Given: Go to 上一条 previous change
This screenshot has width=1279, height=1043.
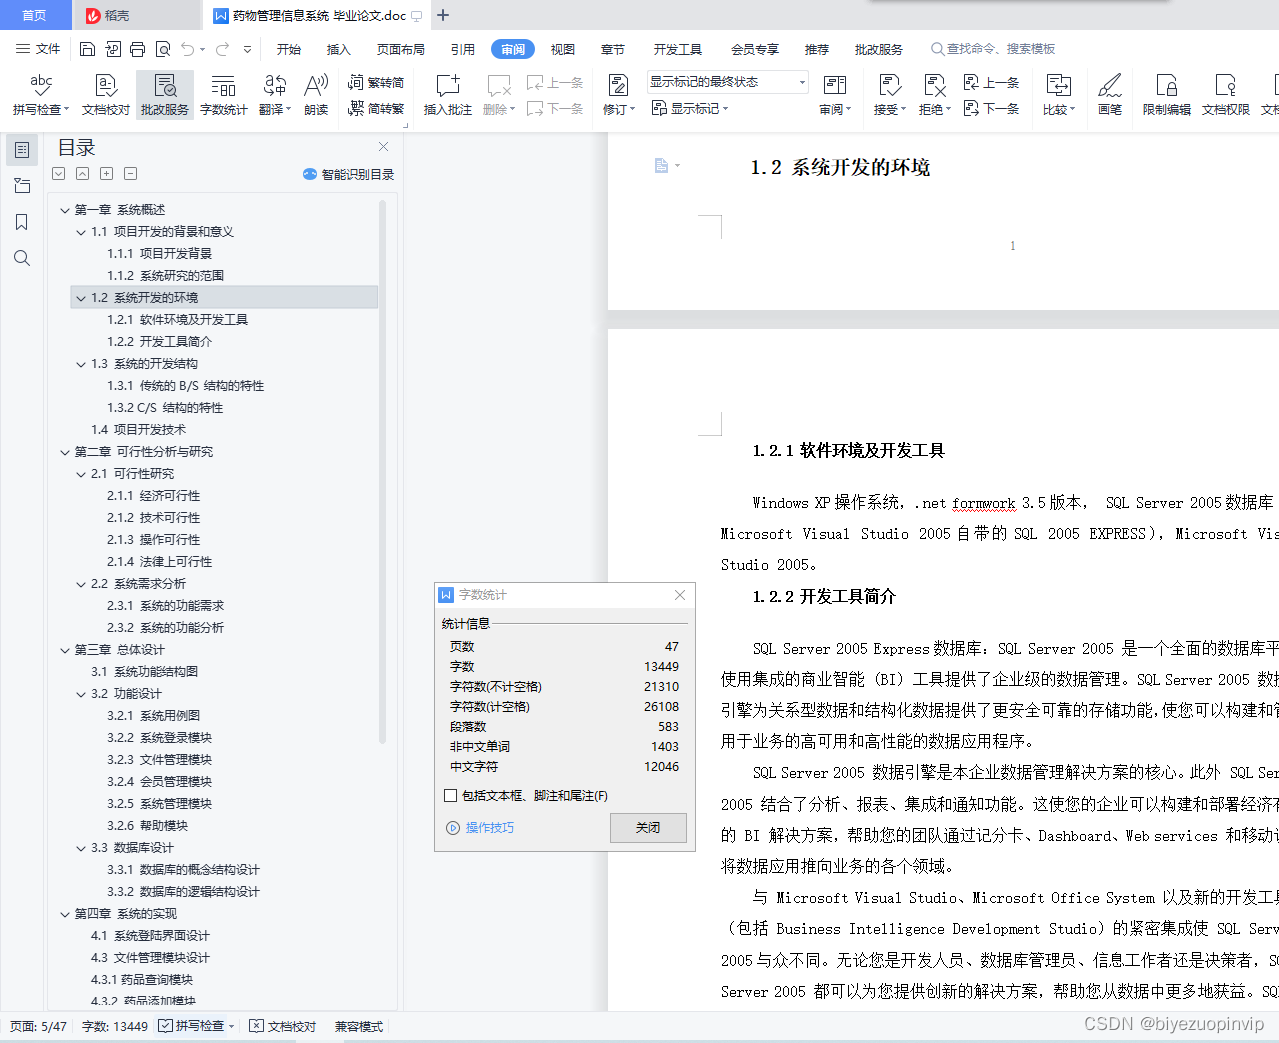Looking at the screenshot, I should point(991,82).
